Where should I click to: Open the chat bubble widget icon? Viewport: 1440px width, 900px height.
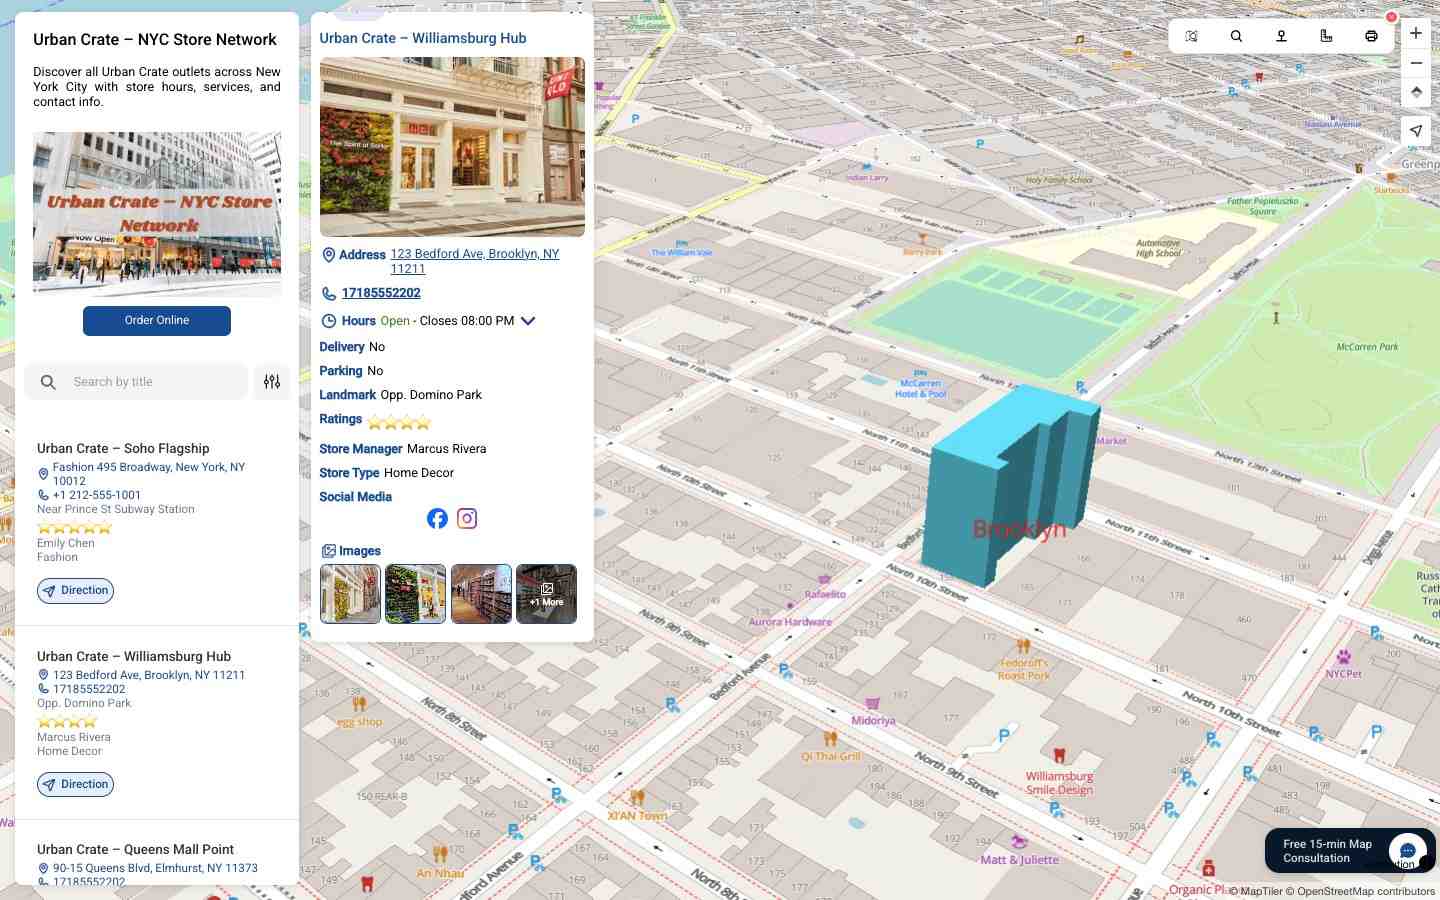[1407, 851]
